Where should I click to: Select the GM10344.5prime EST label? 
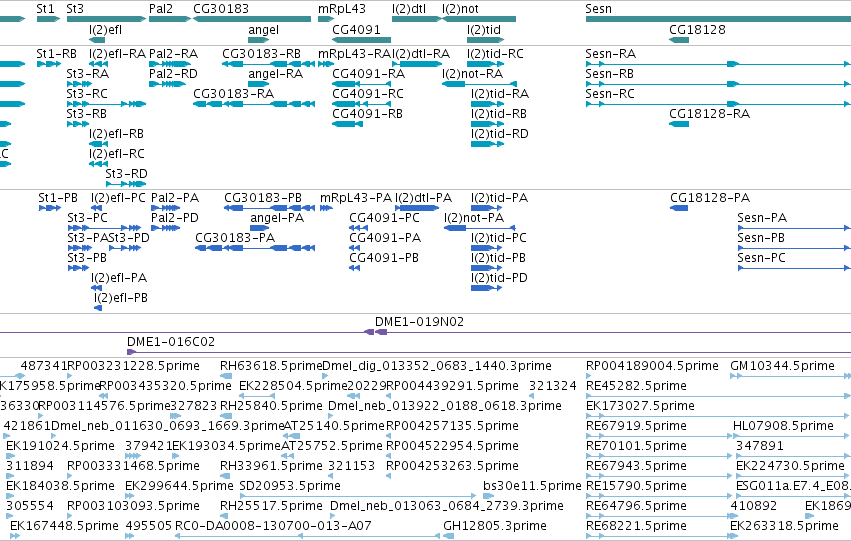pyautogui.click(x=782, y=366)
